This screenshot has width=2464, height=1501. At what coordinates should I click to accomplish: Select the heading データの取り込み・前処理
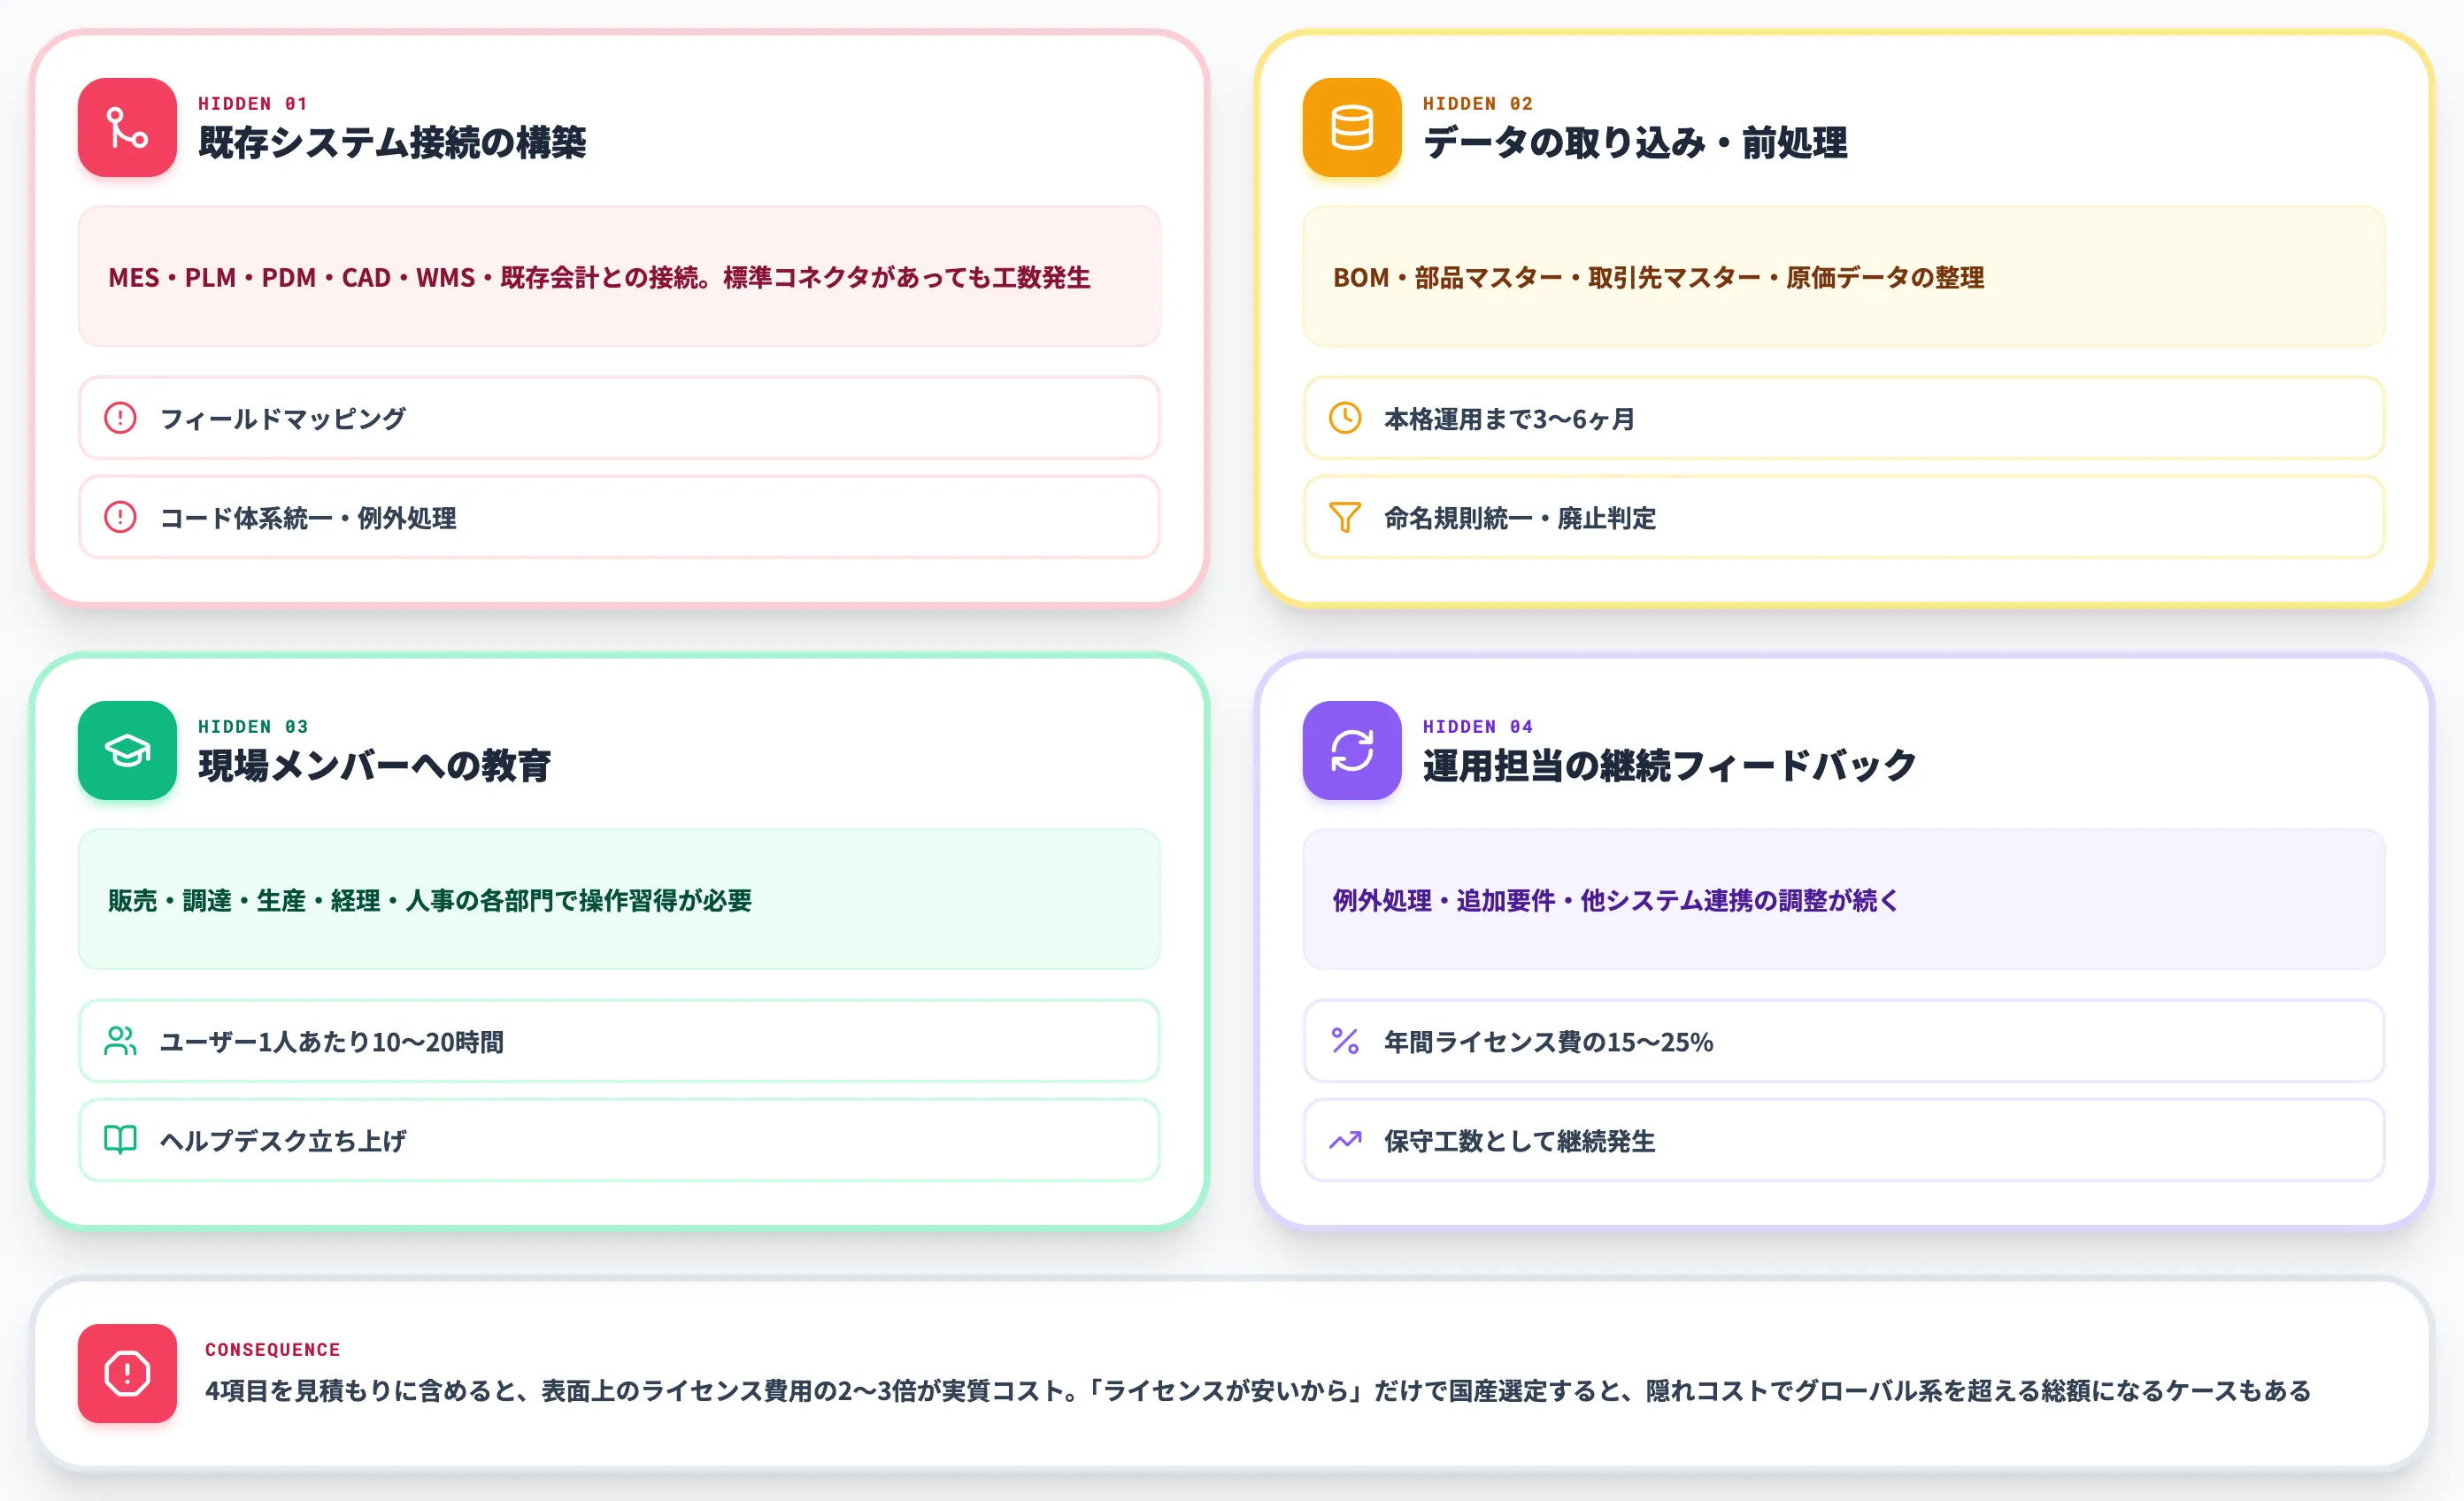(1634, 143)
